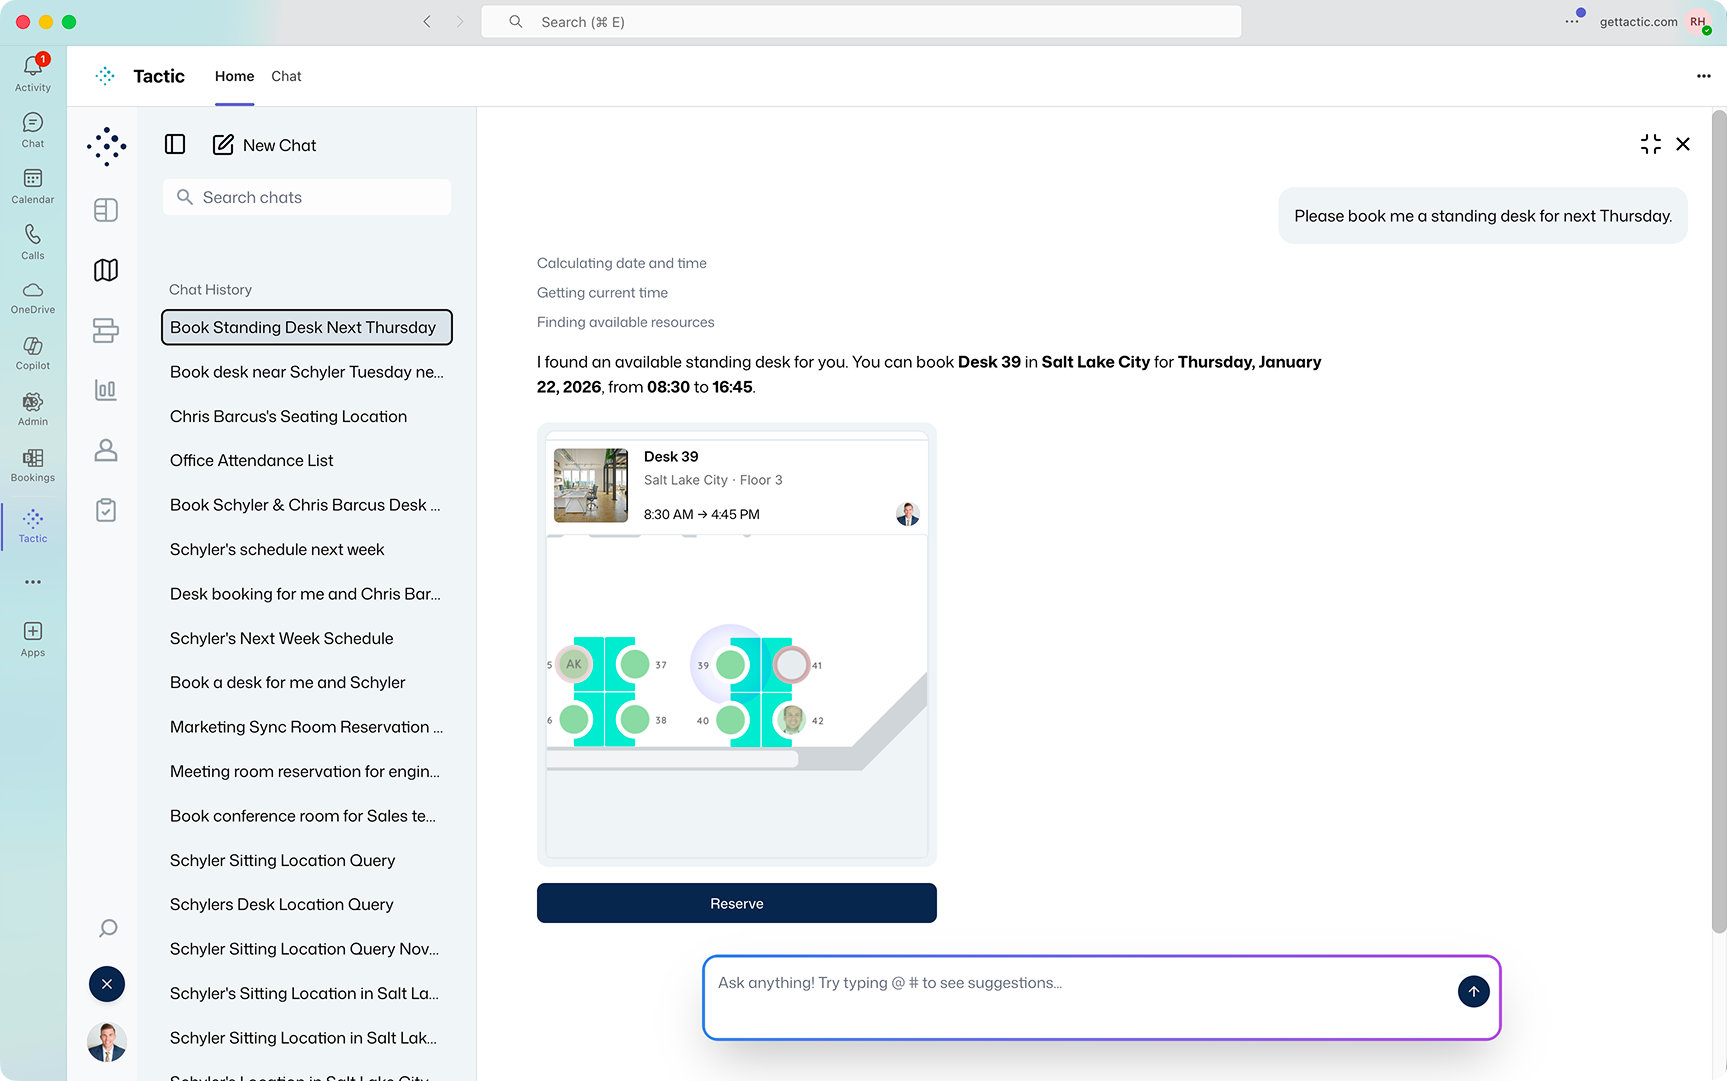Open the dashboard layout icon in the Tactic sidebar

(106, 210)
